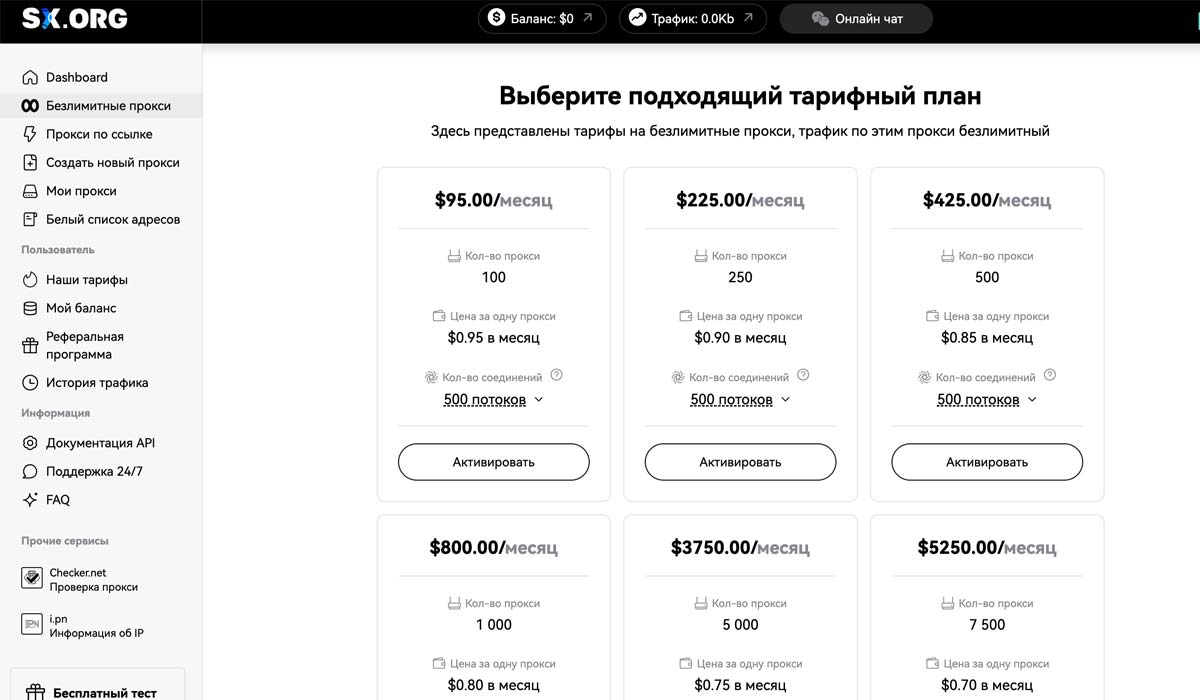Viewport: 1200px width, 700px height.
Task: Open 'Документация API' sidebar item
Action: coord(100,443)
